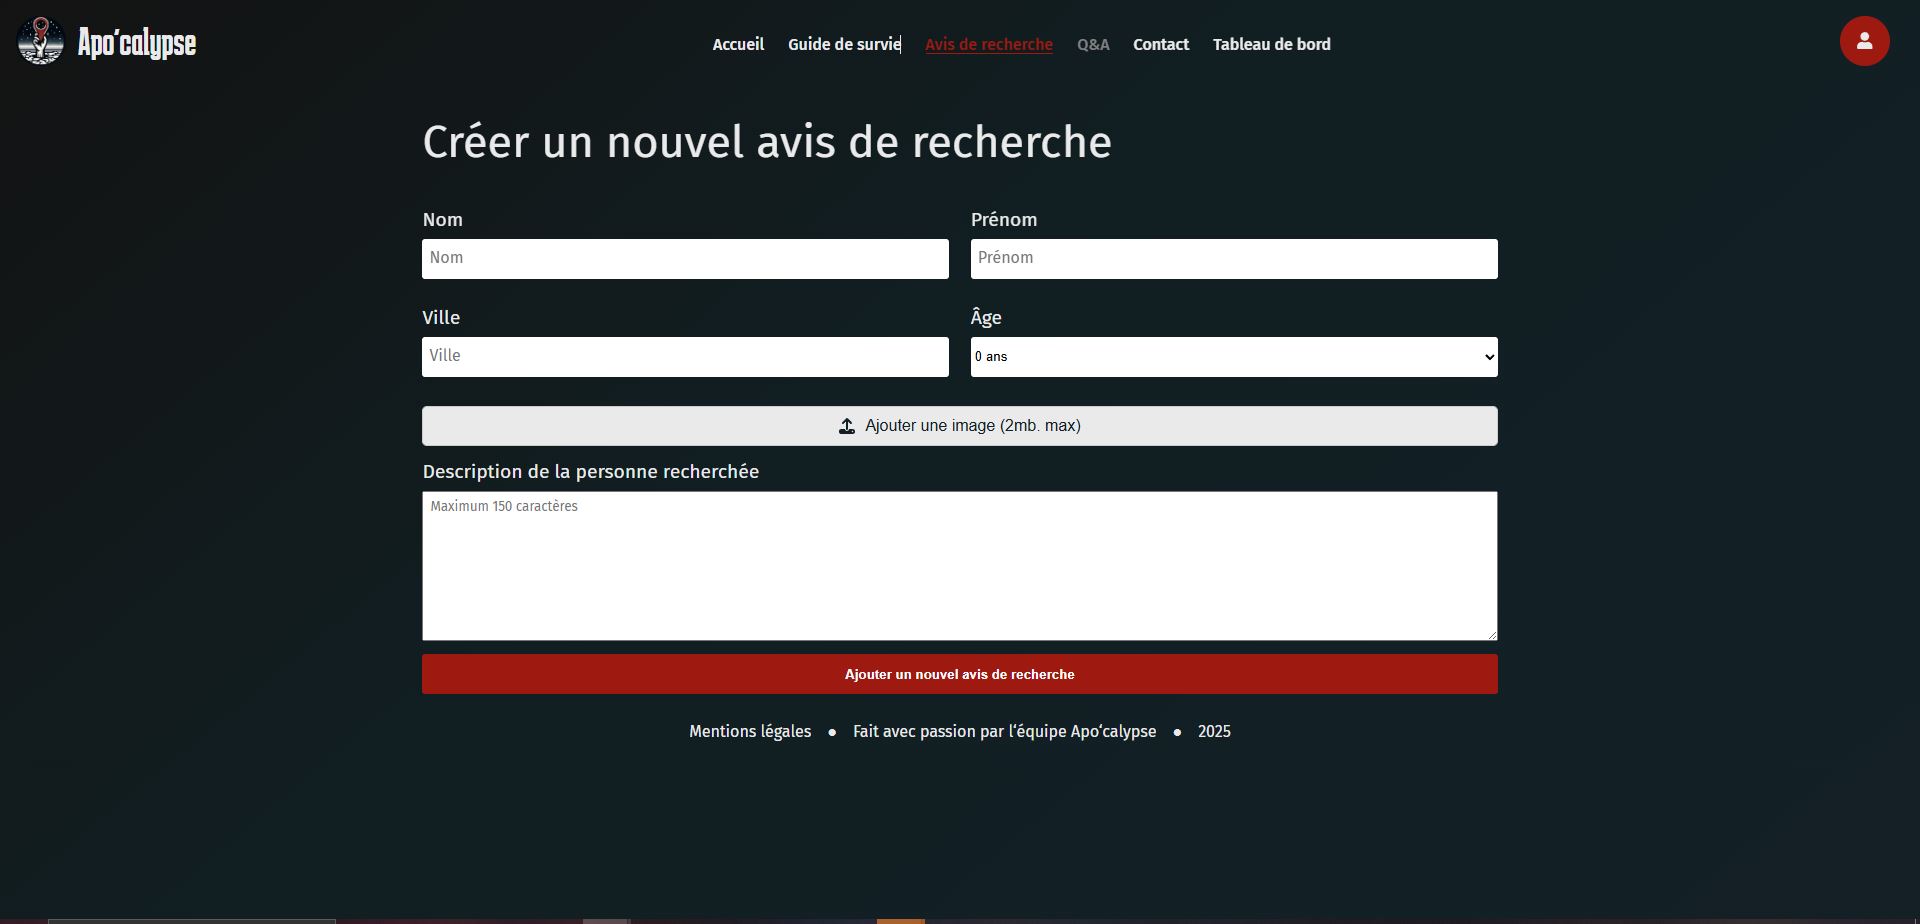Click the Apo'calypse brand name text

click(137, 44)
